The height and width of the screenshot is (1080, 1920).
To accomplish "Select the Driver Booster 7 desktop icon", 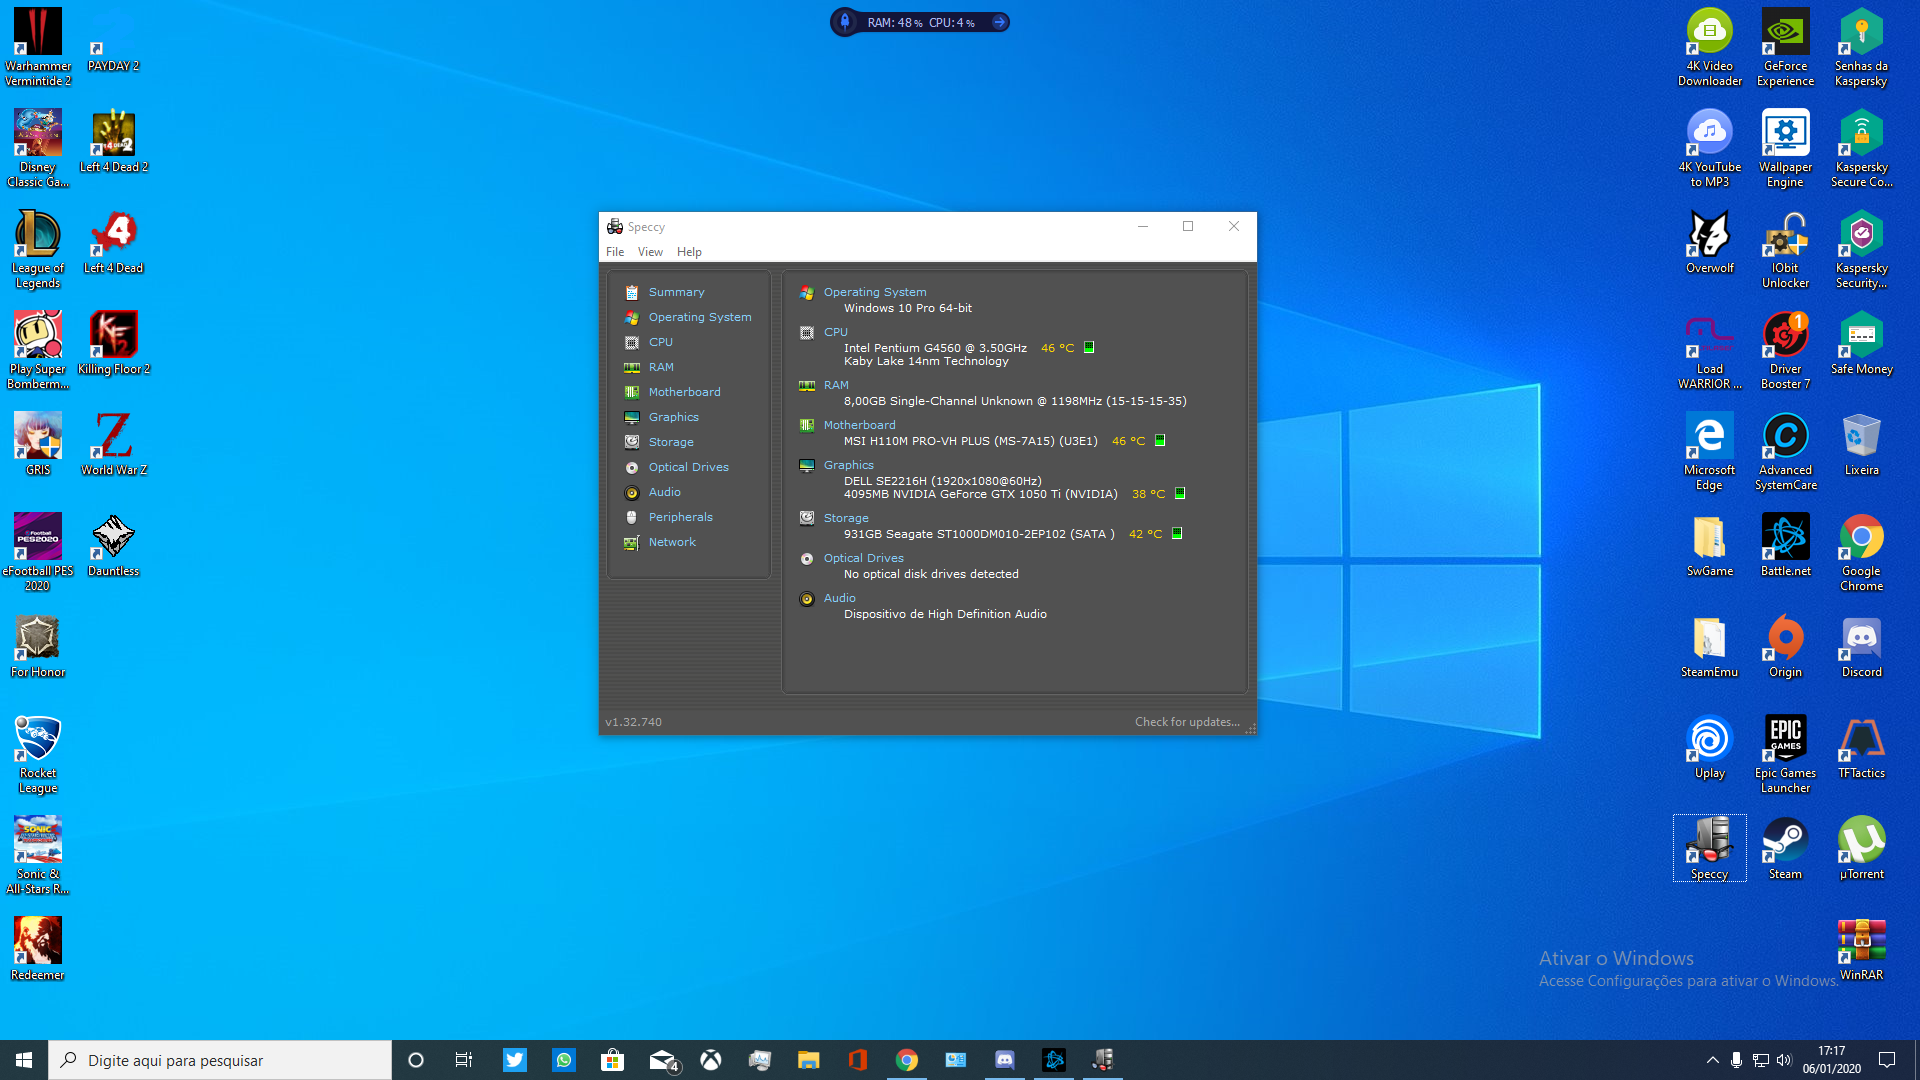I will pos(1785,350).
